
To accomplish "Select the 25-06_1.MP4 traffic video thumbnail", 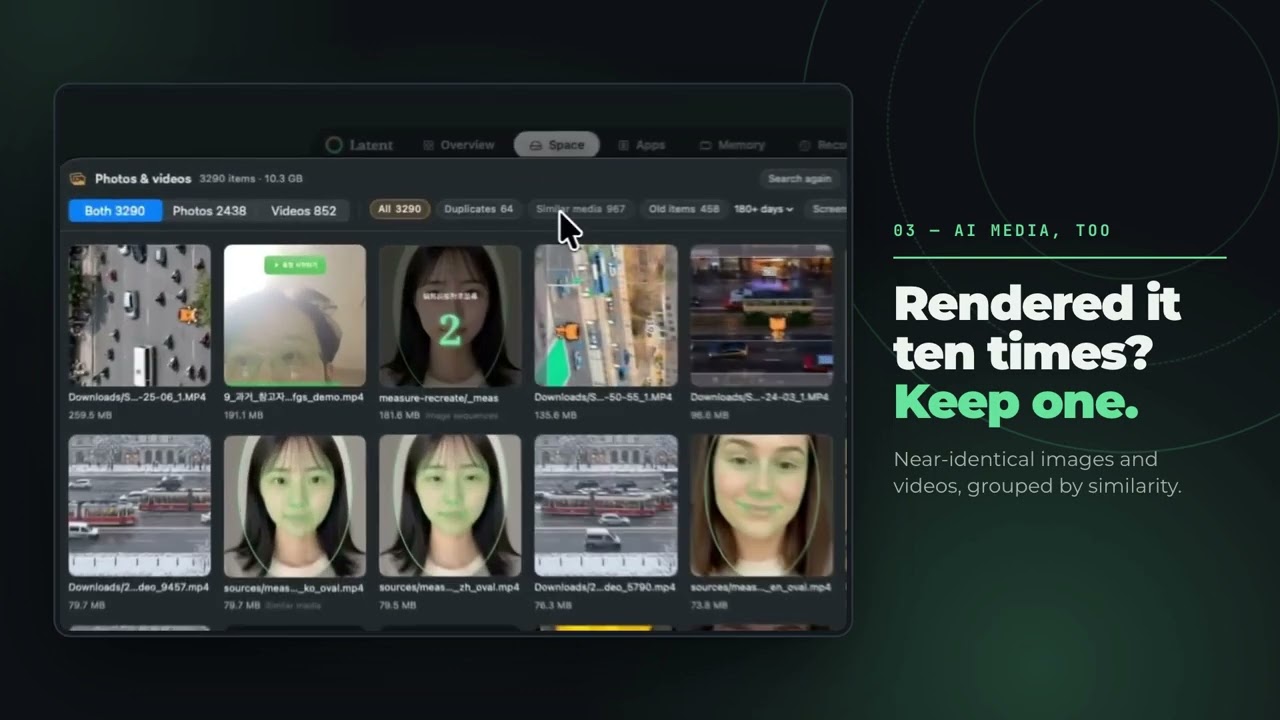I will 139,316.
